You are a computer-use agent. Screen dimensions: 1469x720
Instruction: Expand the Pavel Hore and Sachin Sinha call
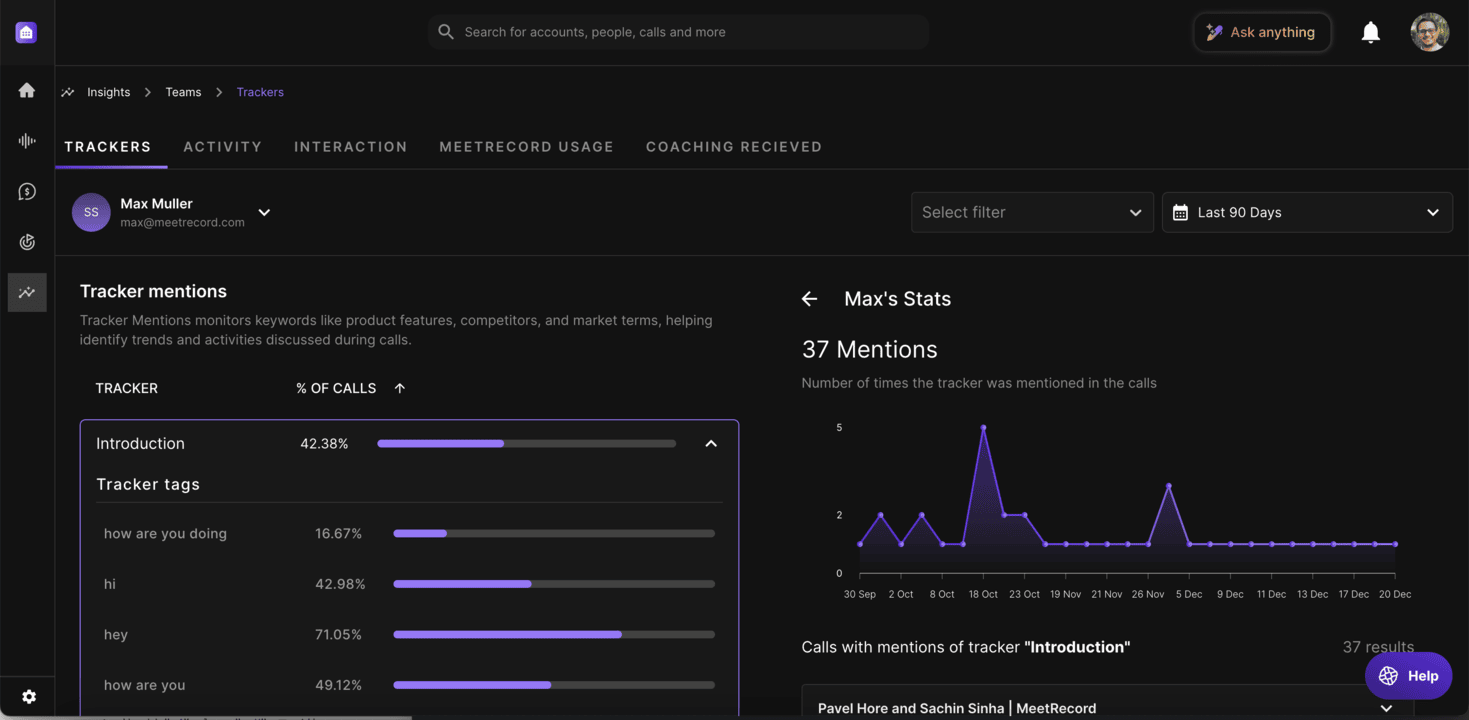[x=1386, y=708]
